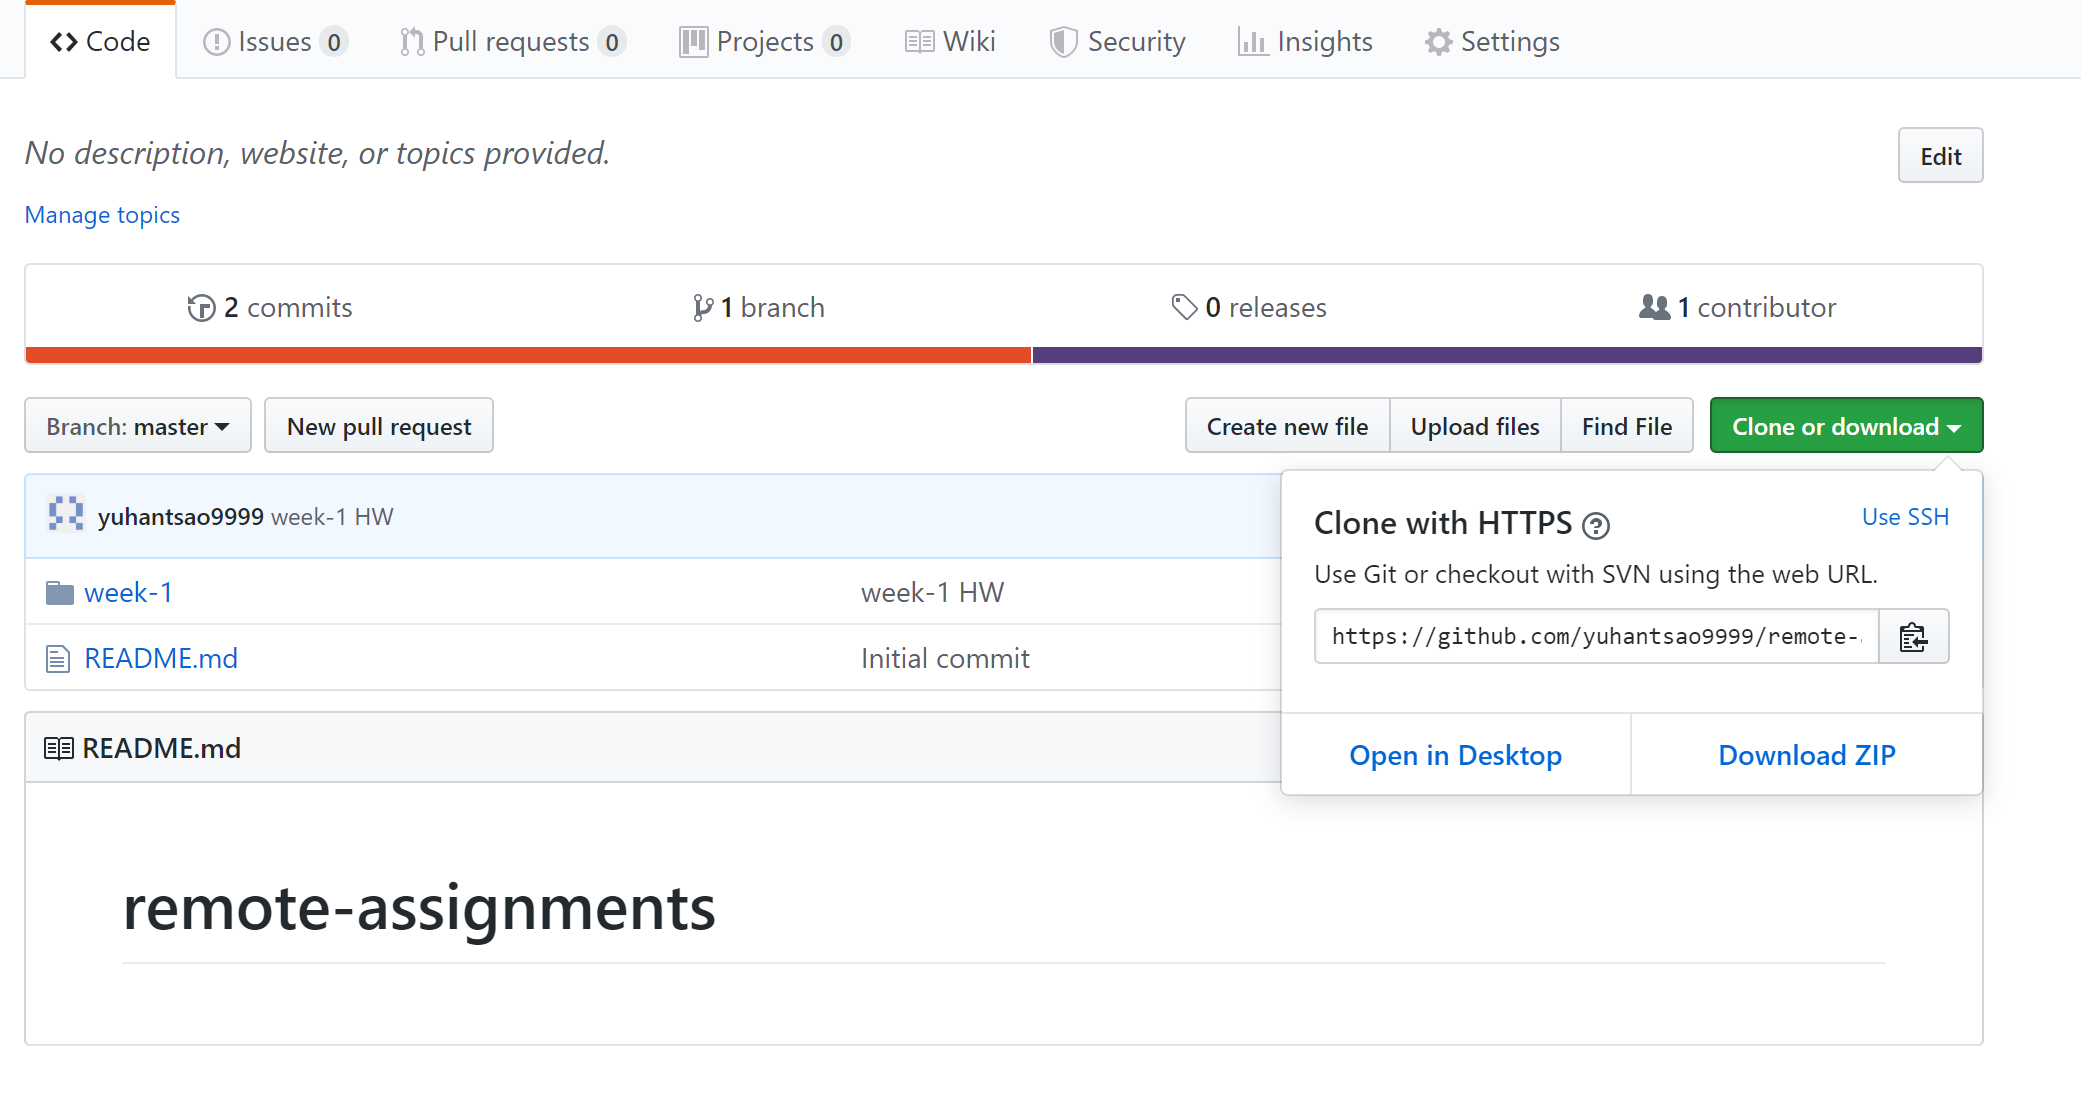Open the Issues tab
Screen dimensions: 2081x1098
(x=274, y=42)
